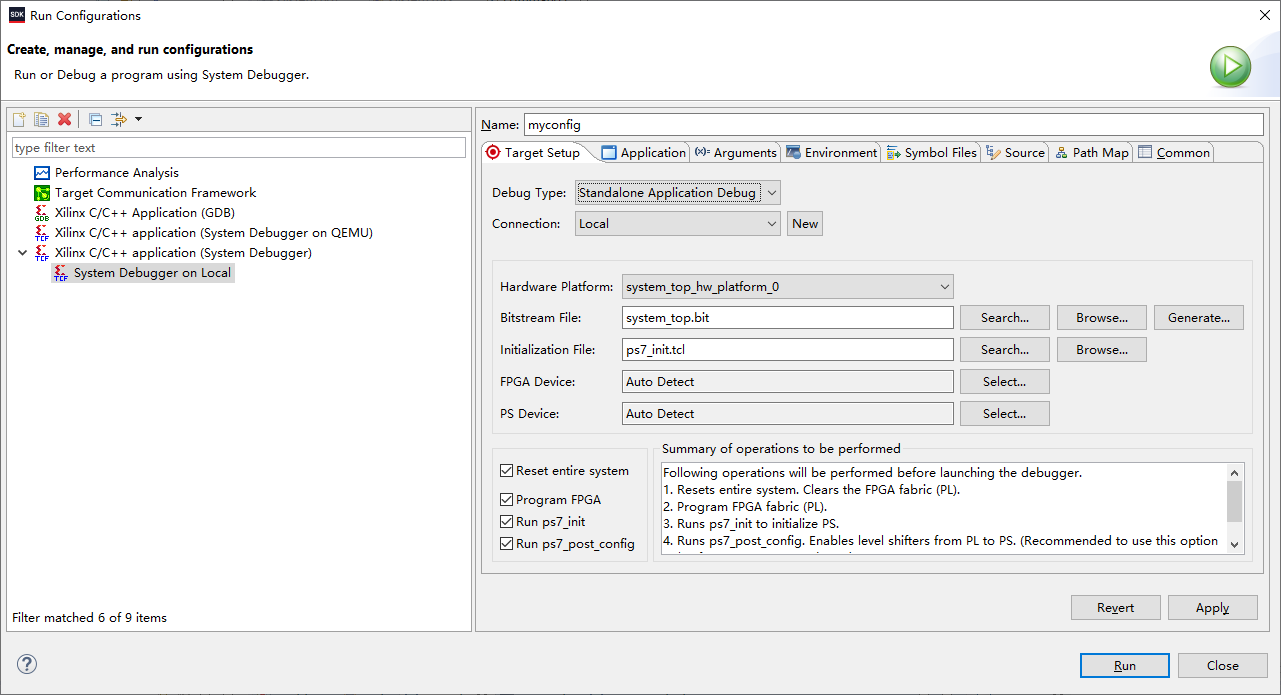Select Target Communication Framework in the tree
Viewport: 1281px width, 695px height.
(x=155, y=193)
